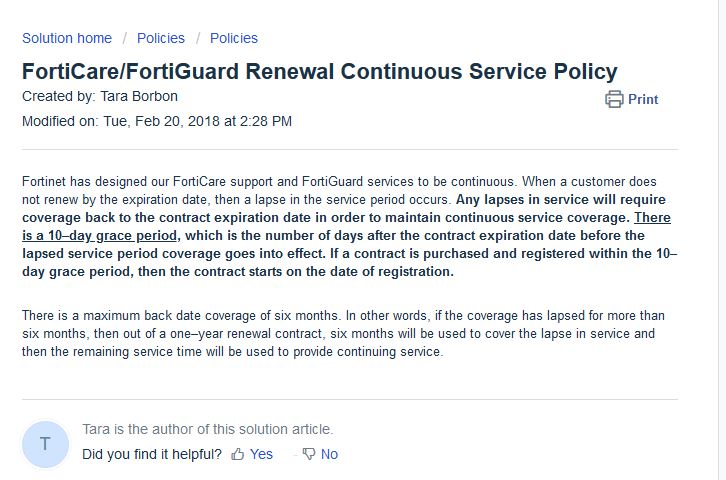Click the thumbs up icon
Screen dimensions: 726x480
(238, 454)
